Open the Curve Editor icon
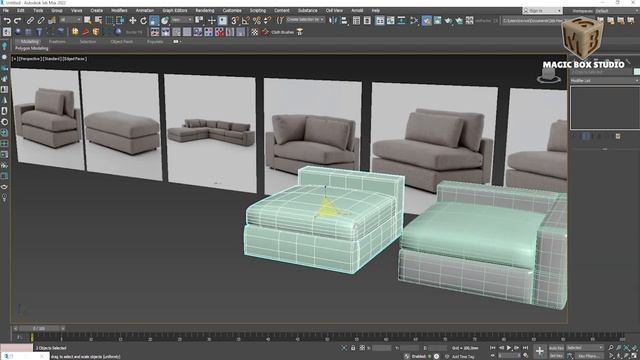This screenshot has width=640, height=360. coord(391,20)
